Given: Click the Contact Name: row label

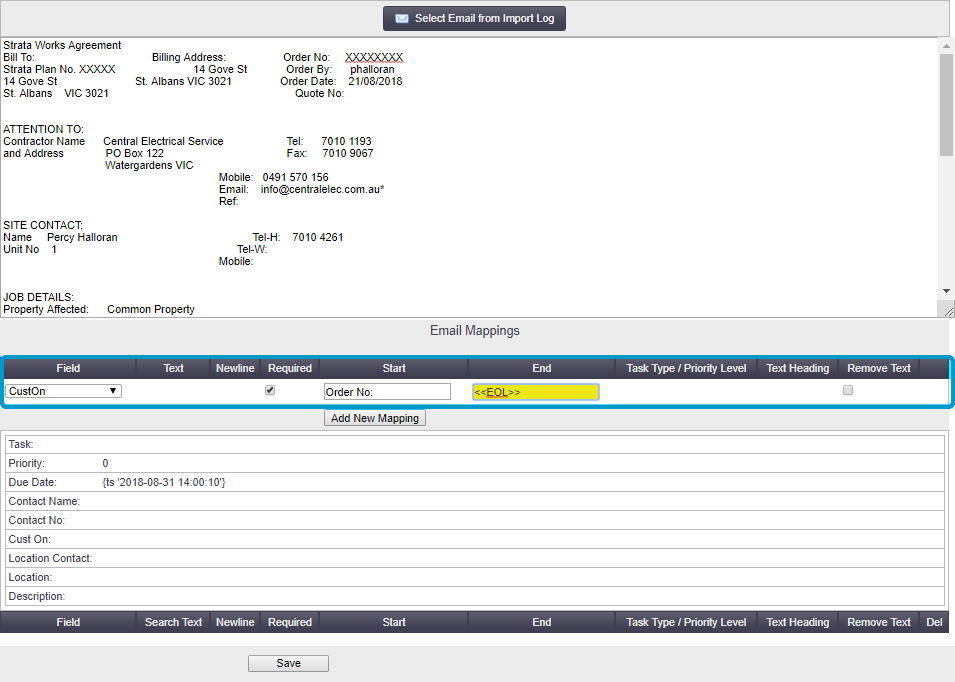Looking at the screenshot, I should (x=44, y=501).
